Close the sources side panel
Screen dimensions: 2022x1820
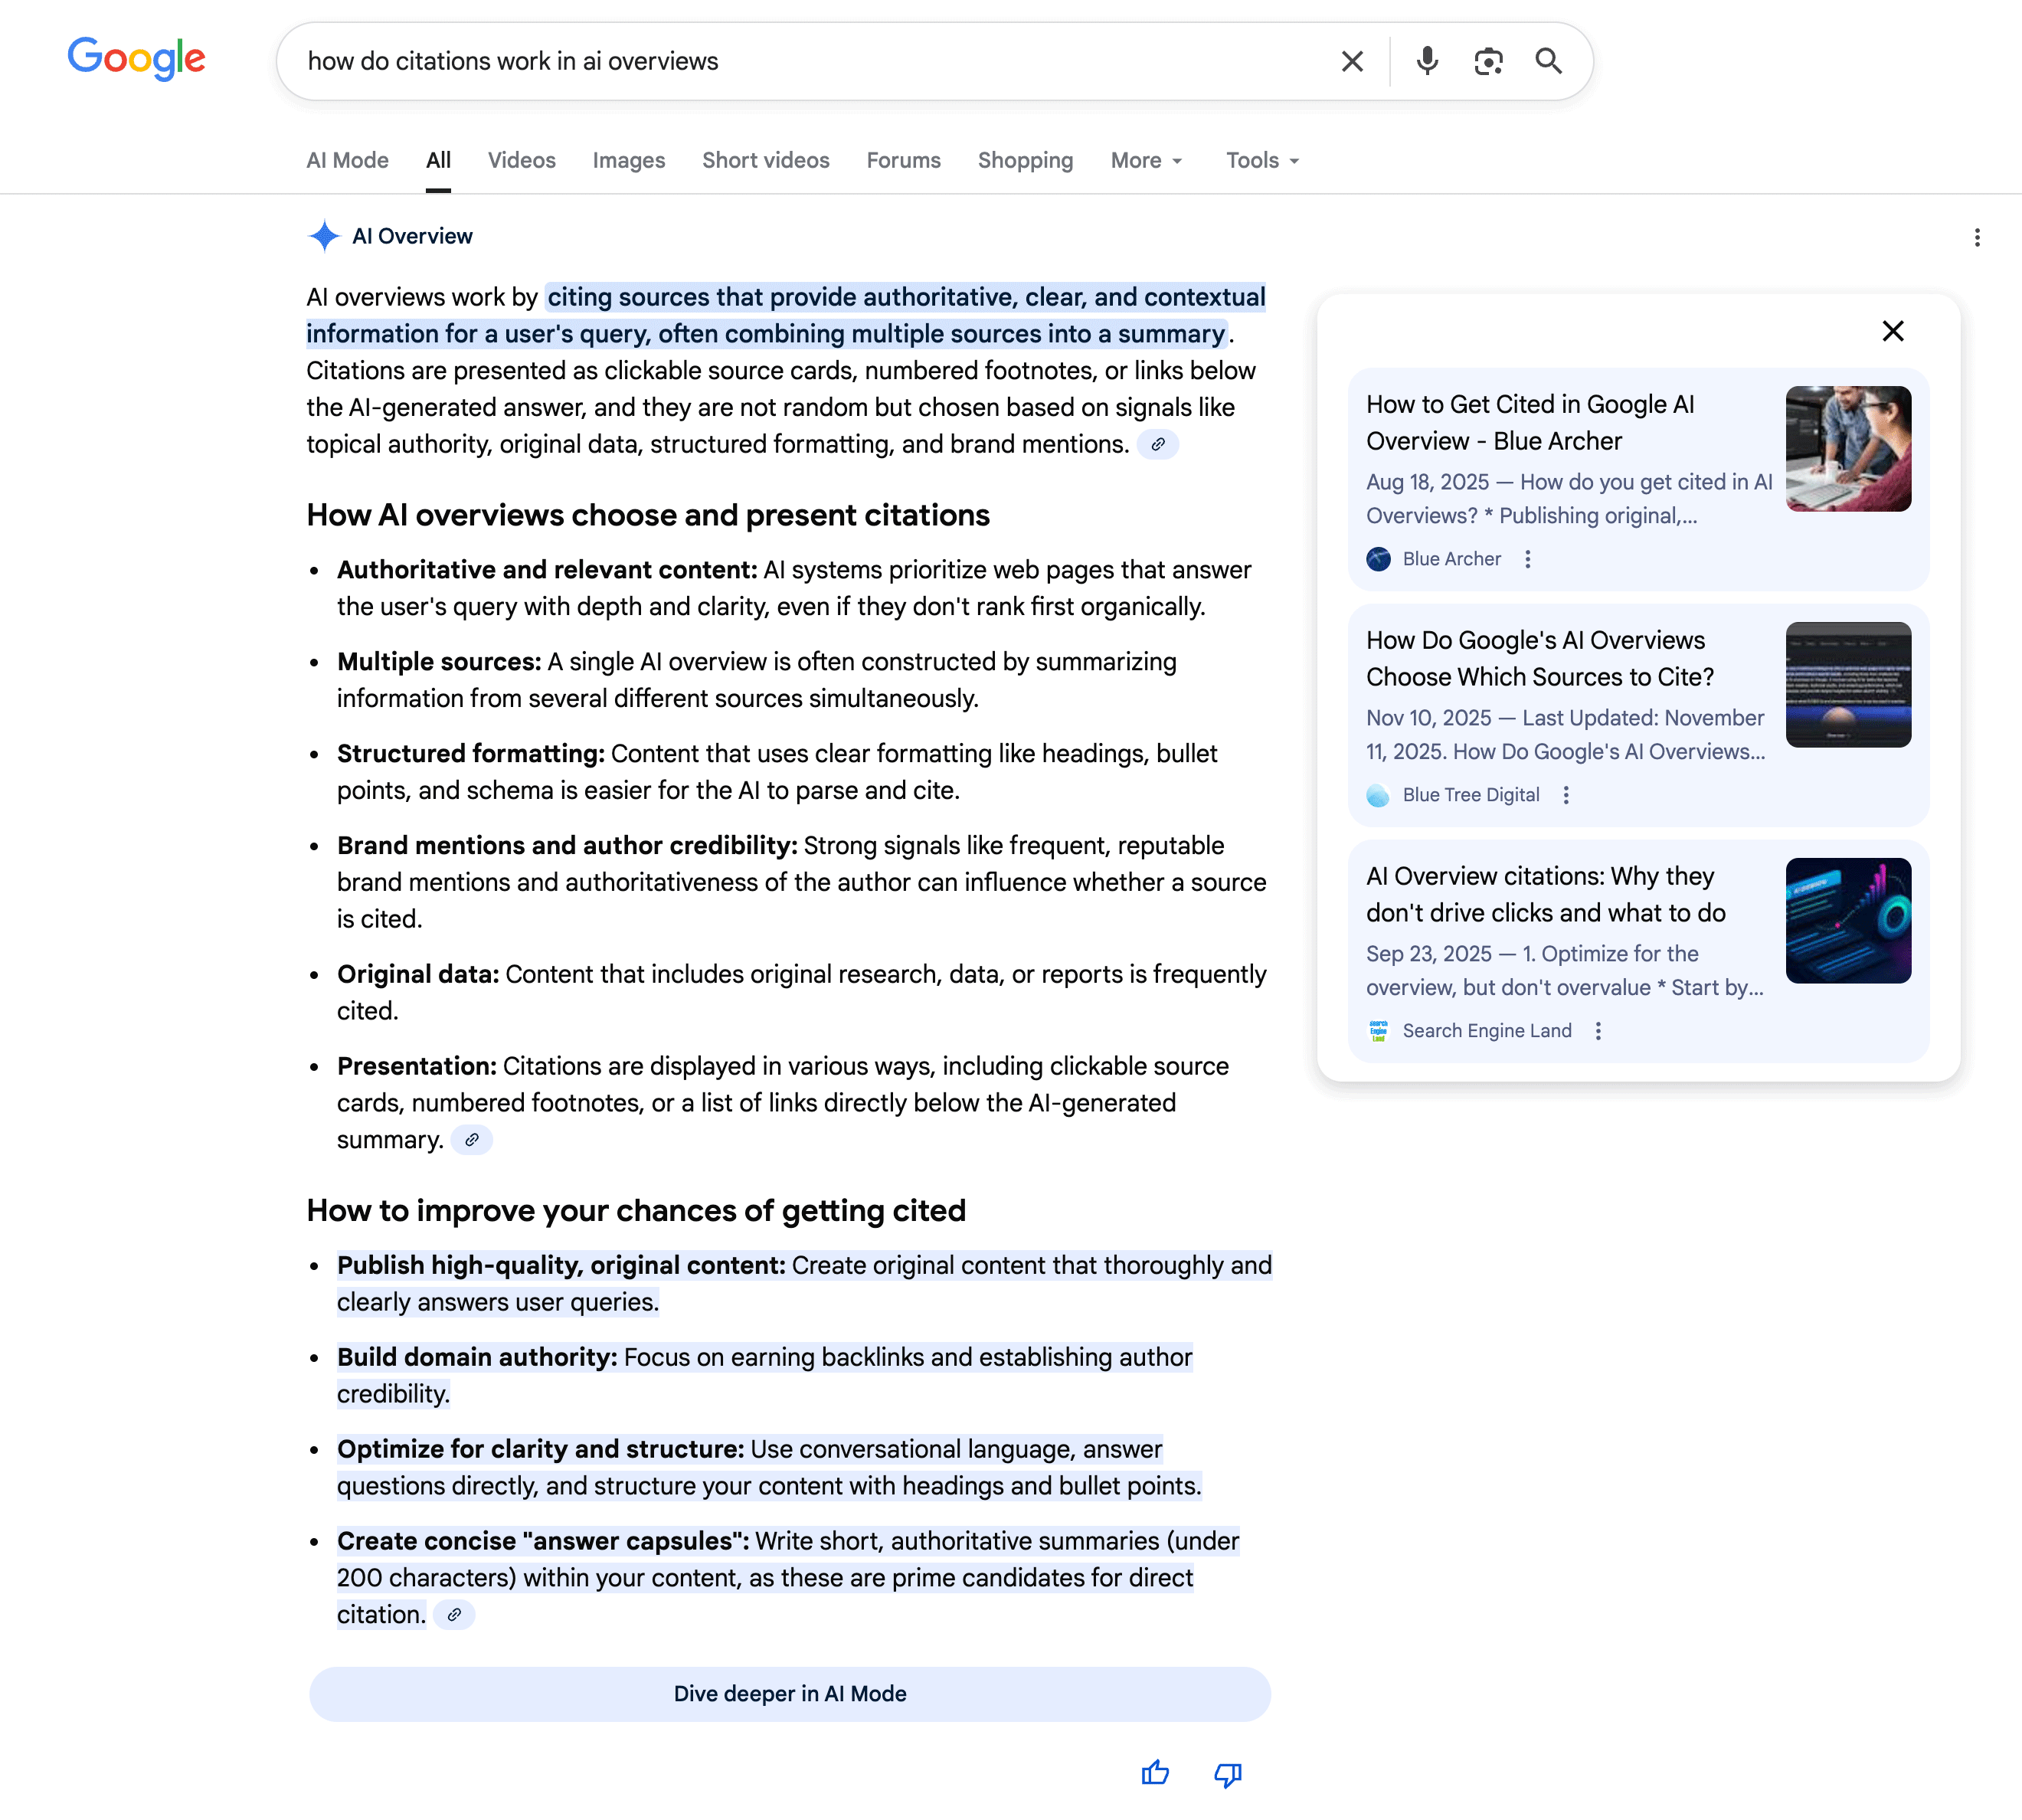(x=1892, y=331)
